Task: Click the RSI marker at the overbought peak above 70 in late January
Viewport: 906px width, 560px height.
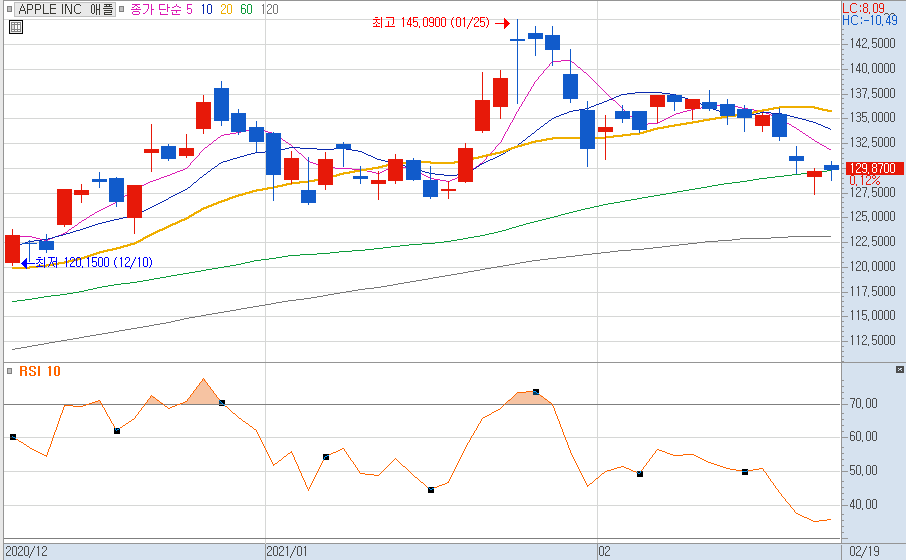Action: [536, 392]
